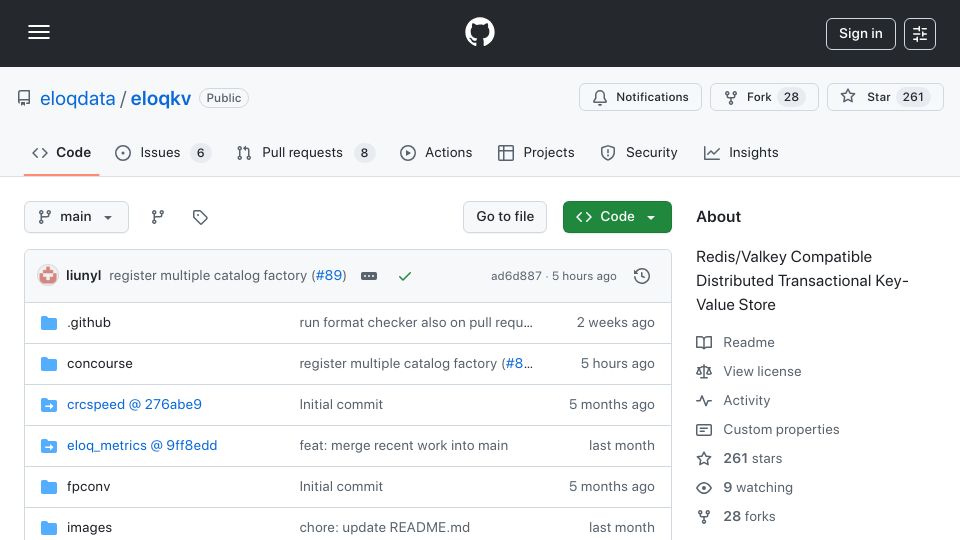The height and width of the screenshot is (540, 960).
Task: View commit history clock icon
Action: (x=642, y=276)
